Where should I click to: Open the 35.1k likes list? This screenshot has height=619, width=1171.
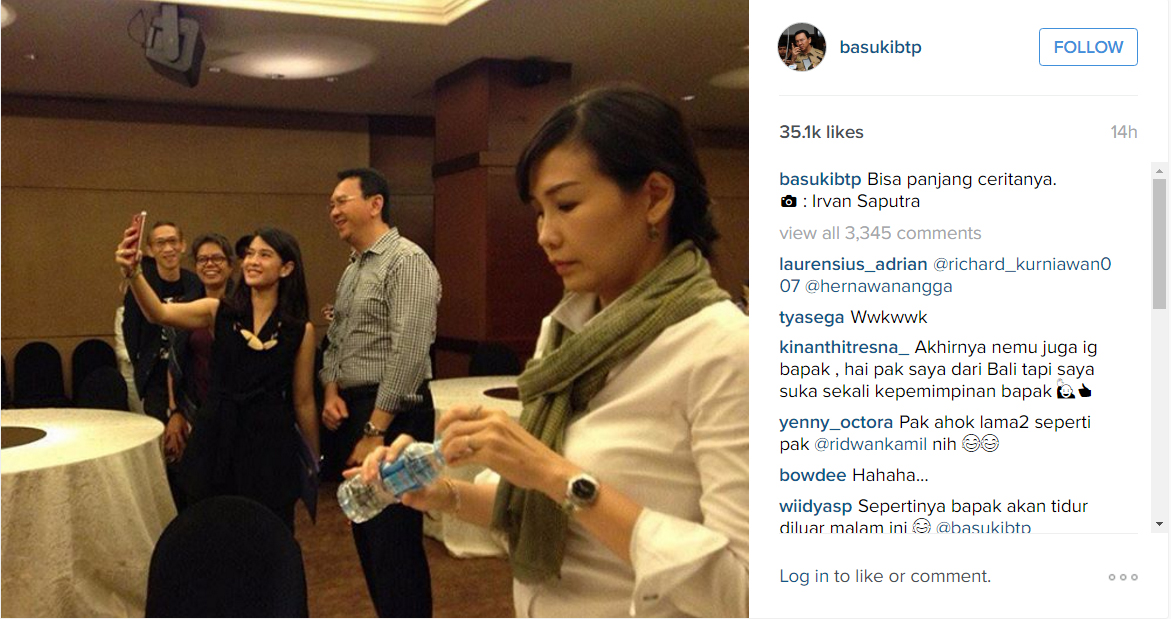[x=821, y=132]
